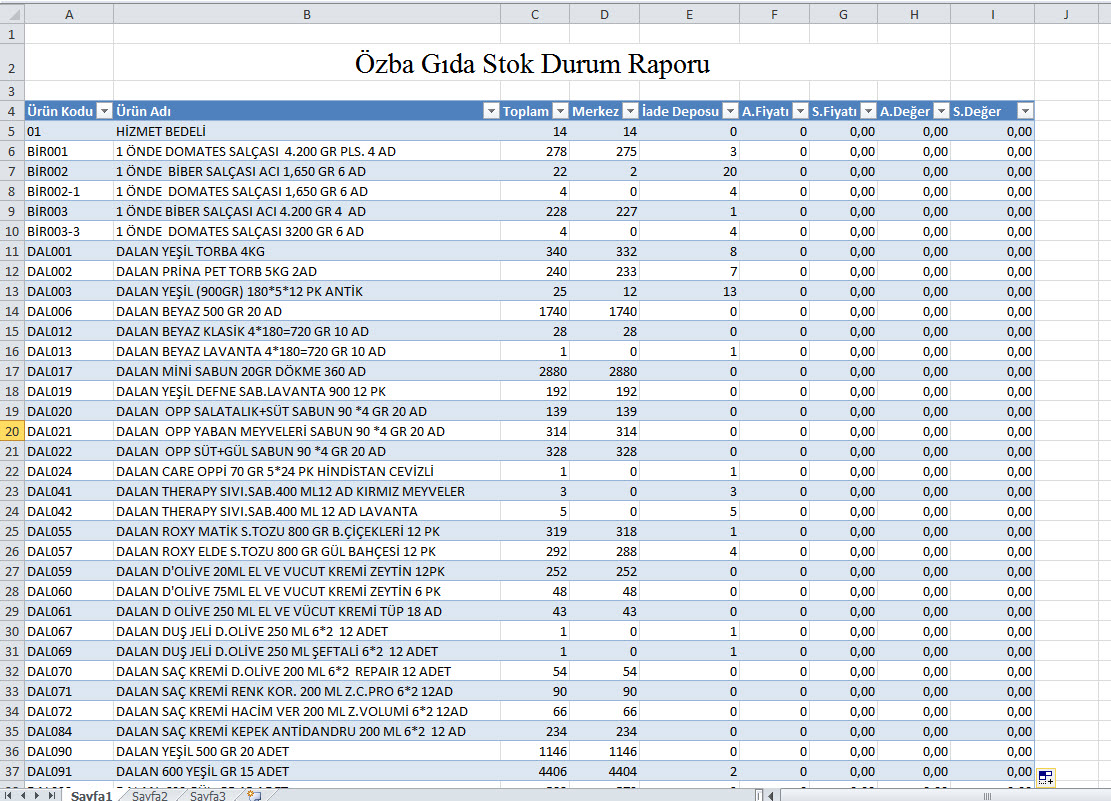Select row 37 header

pyautogui.click(x=12, y=771)
